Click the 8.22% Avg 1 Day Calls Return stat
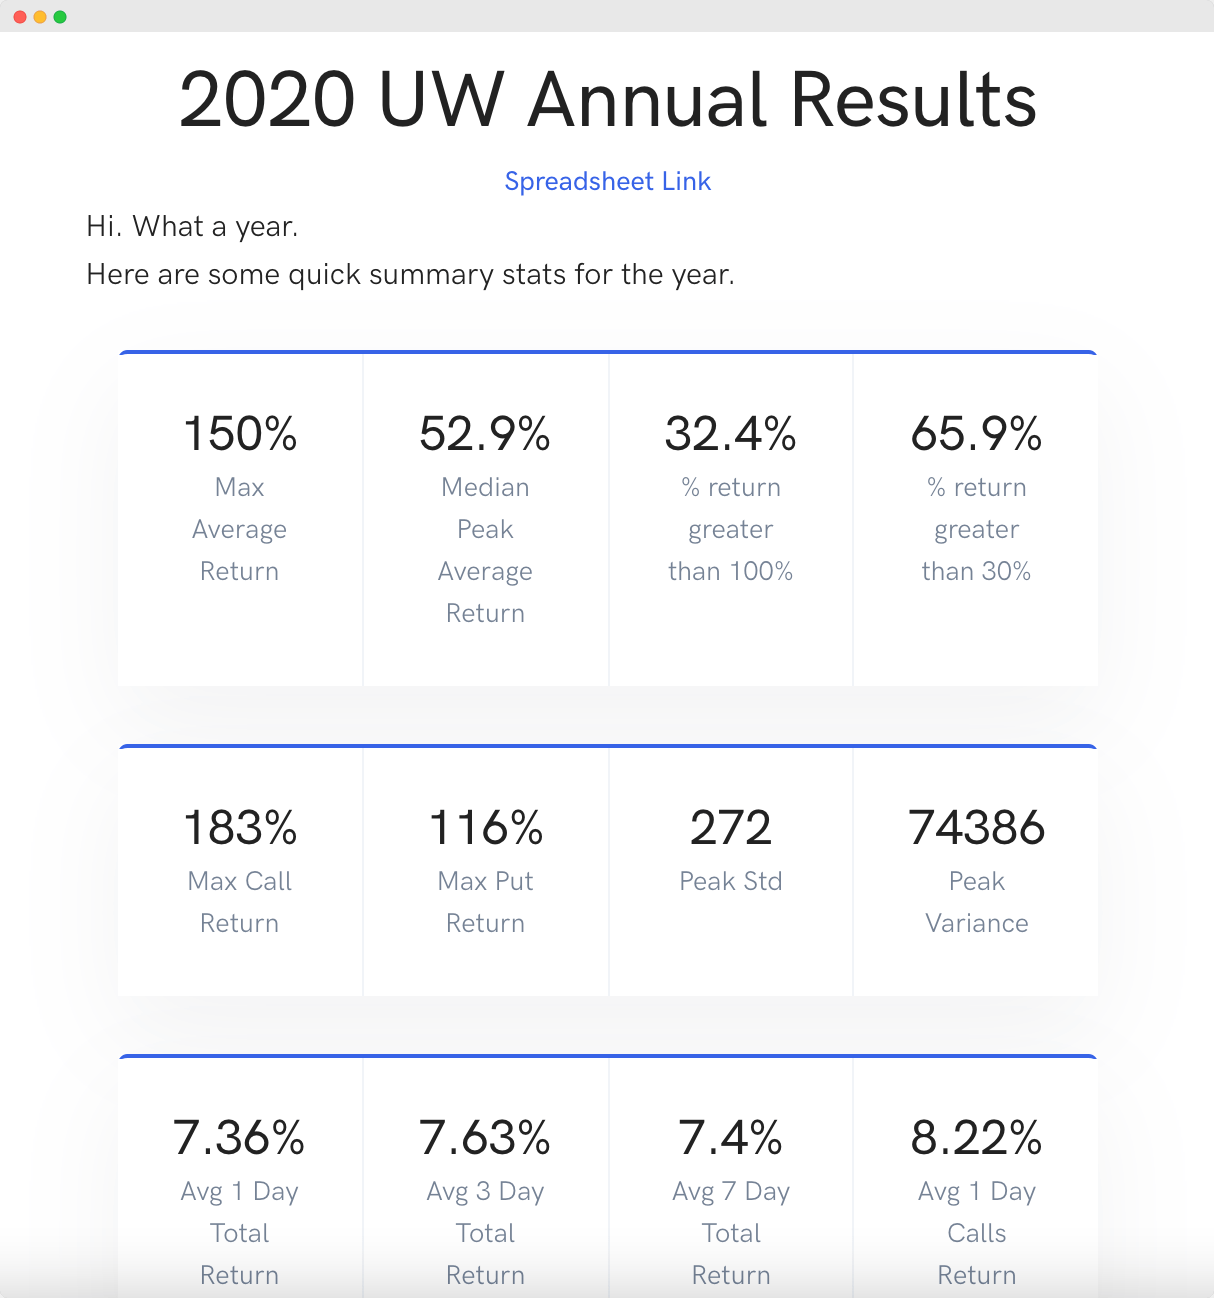Viewport: 1214px width, 1298px height. click(976, 1178)
